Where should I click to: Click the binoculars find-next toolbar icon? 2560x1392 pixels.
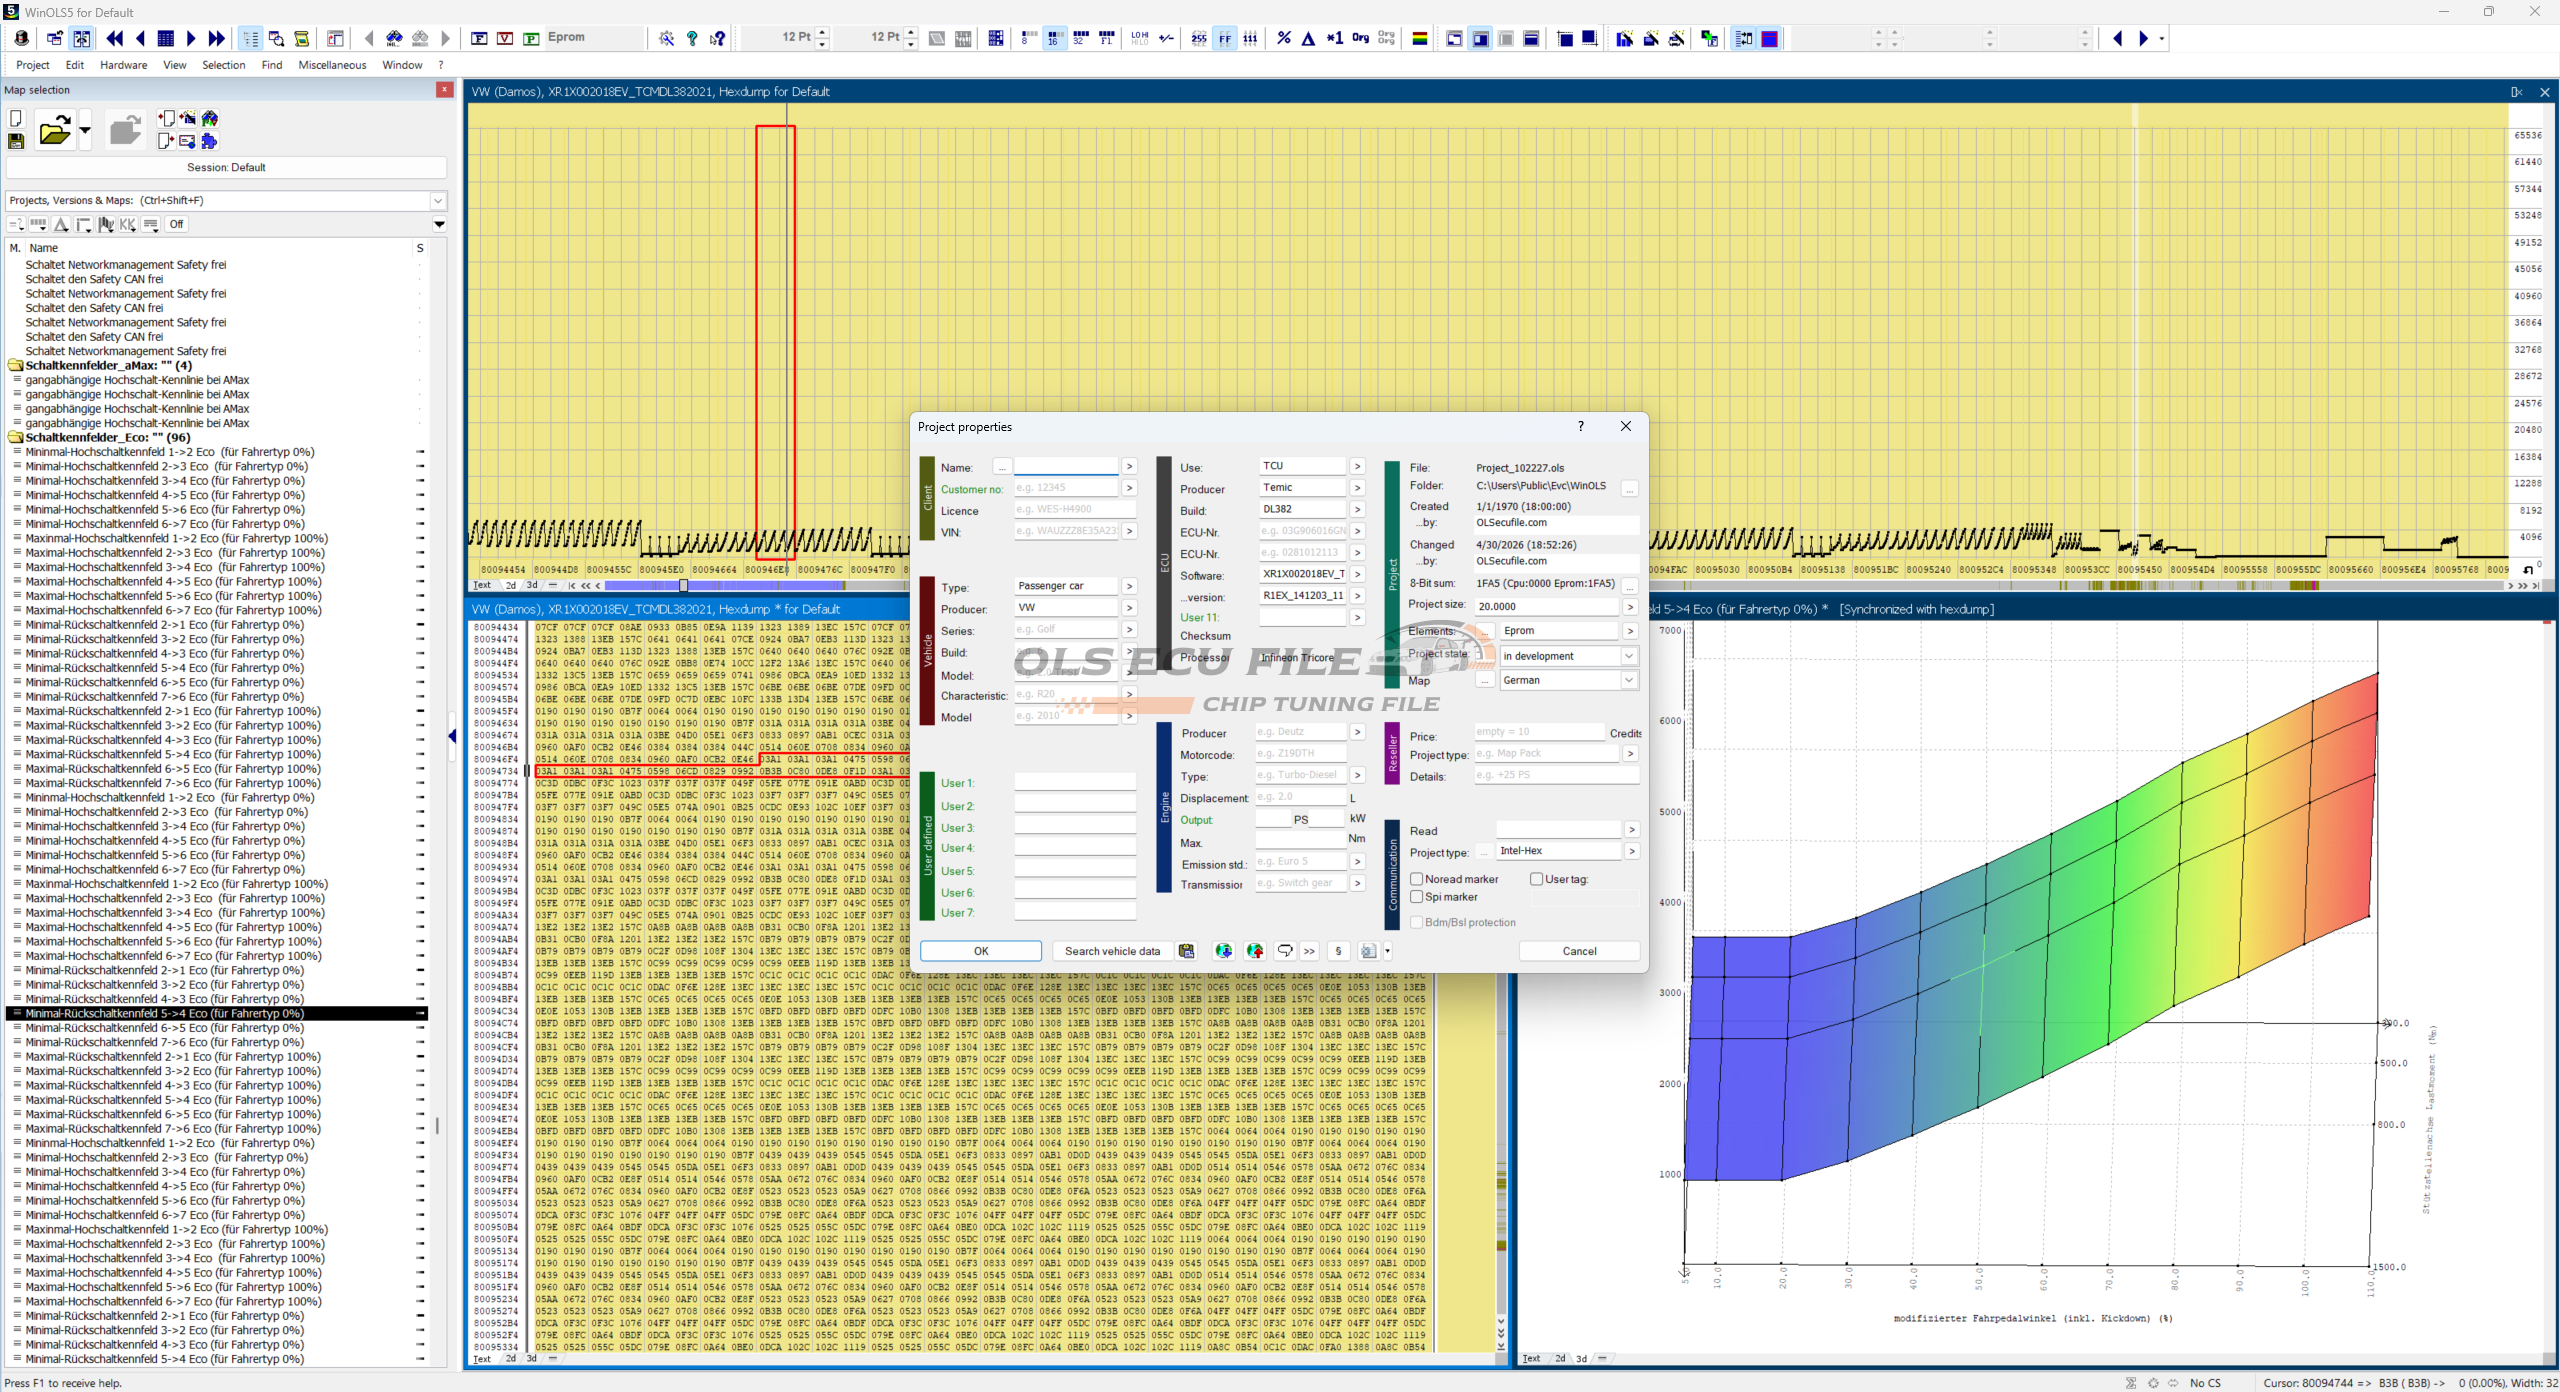[394, 39]
